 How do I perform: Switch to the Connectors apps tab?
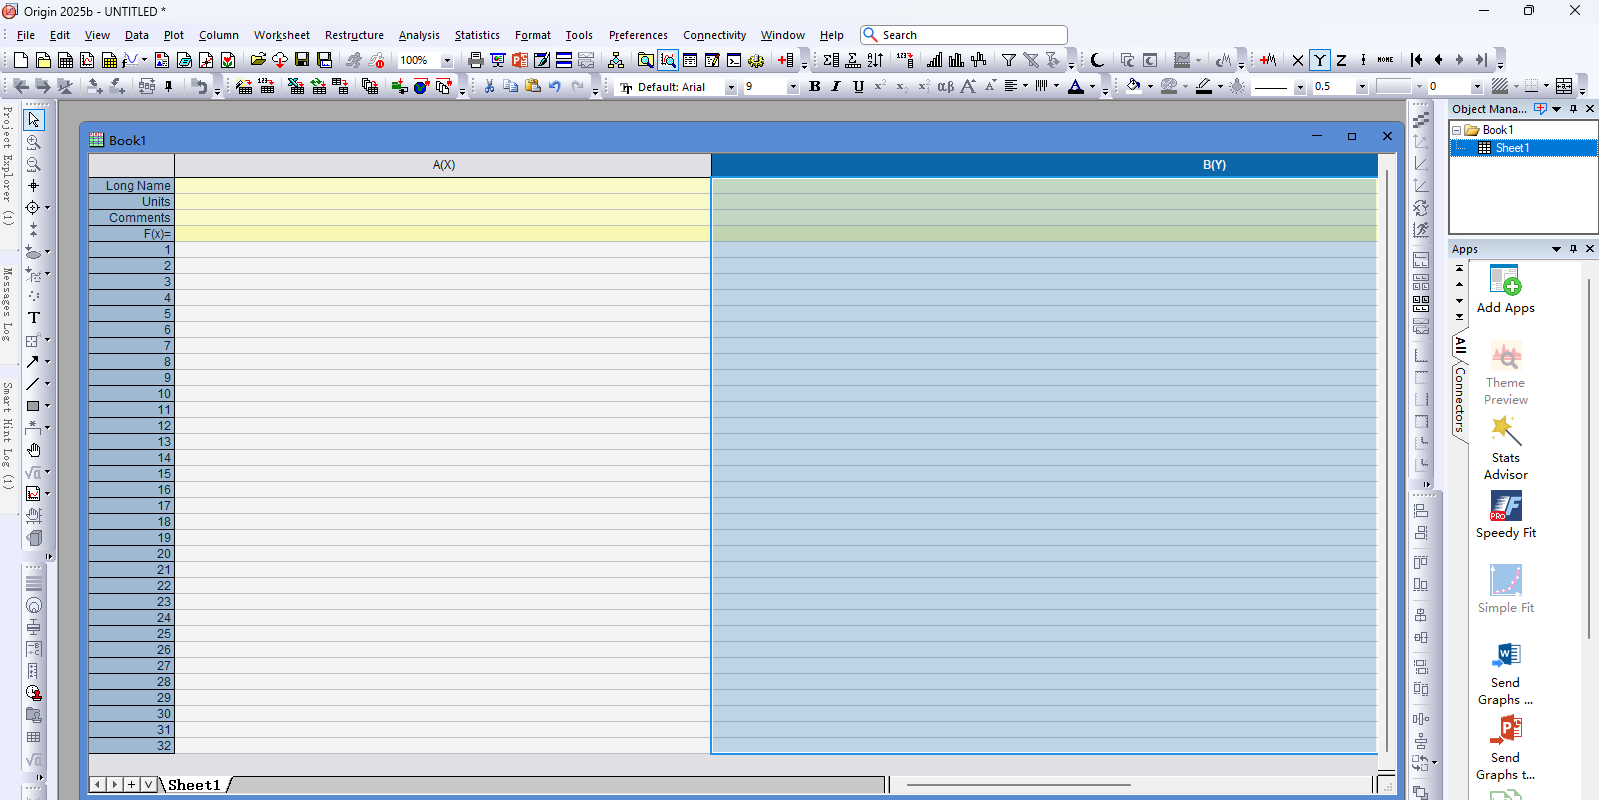(1460, 400)
